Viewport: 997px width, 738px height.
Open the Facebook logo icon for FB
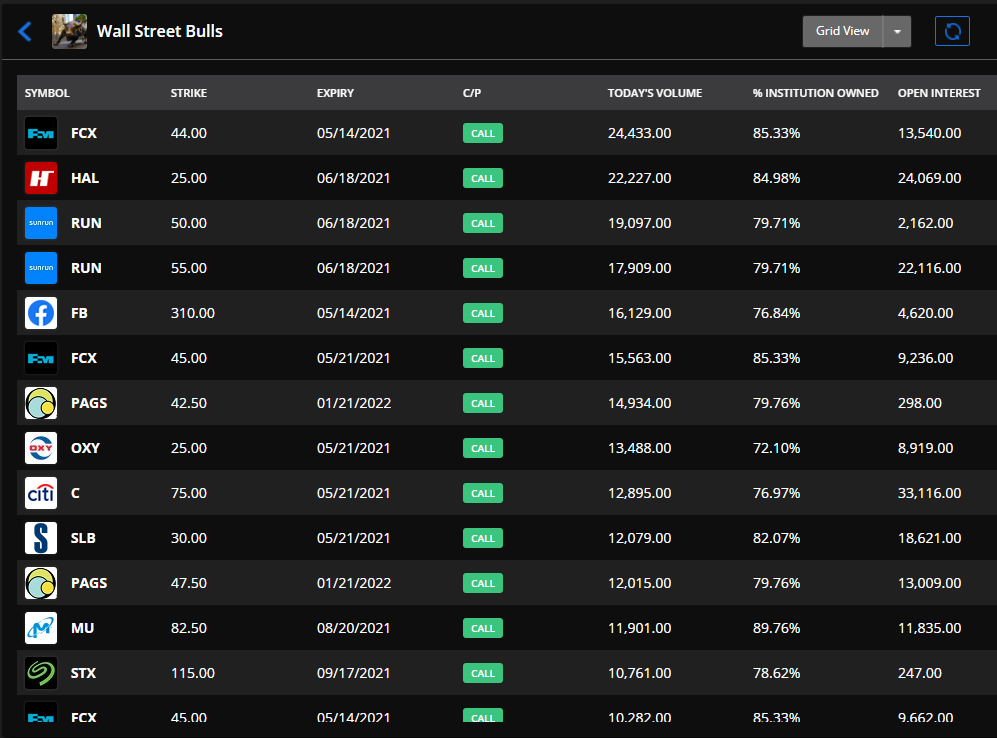click(x=41, y=313)
